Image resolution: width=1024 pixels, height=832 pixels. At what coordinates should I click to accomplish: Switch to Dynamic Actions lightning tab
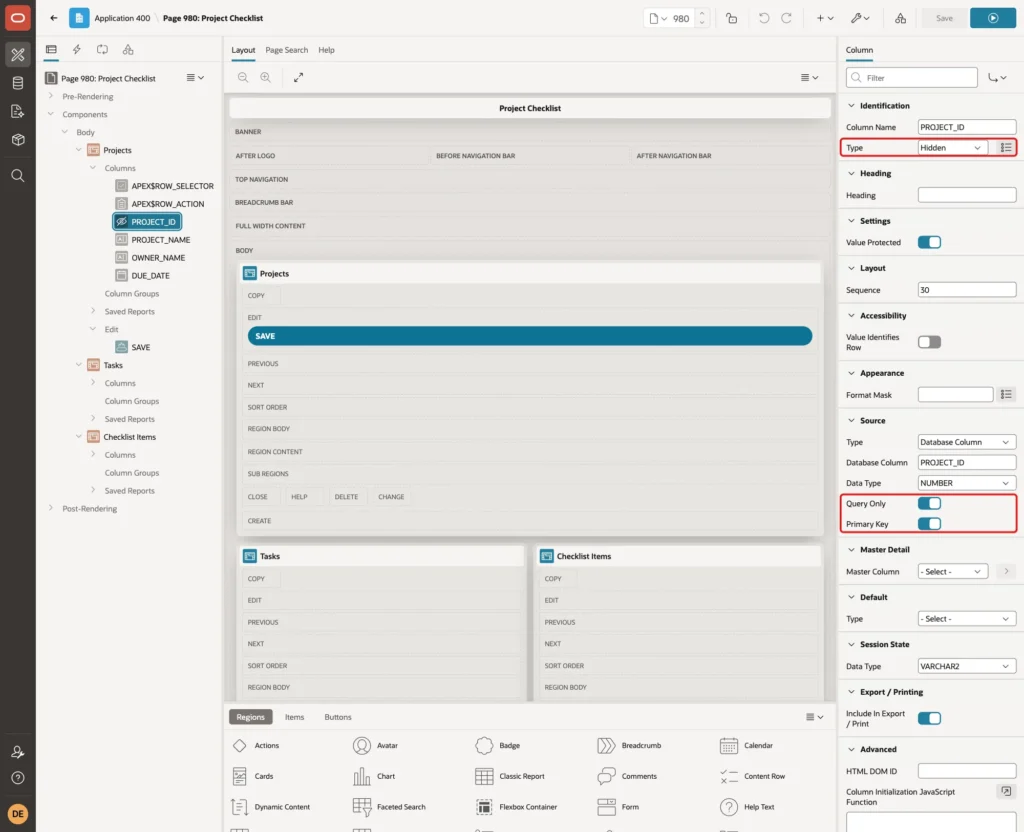[x=76, y=50]
